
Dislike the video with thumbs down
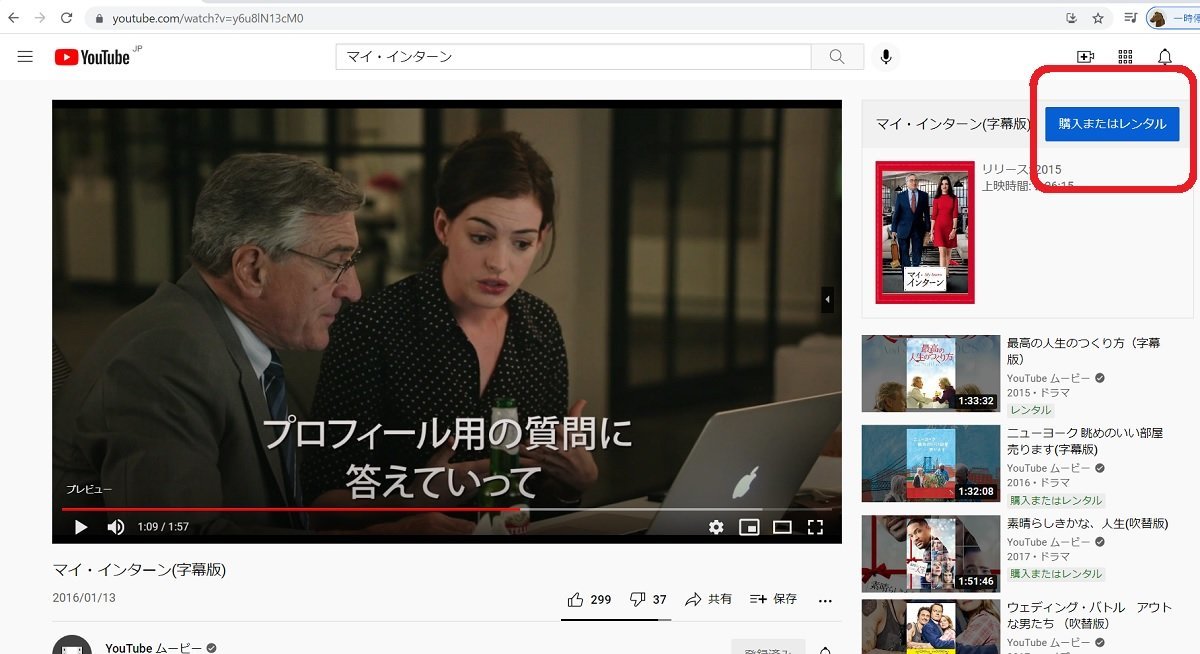tap(648, 599)
